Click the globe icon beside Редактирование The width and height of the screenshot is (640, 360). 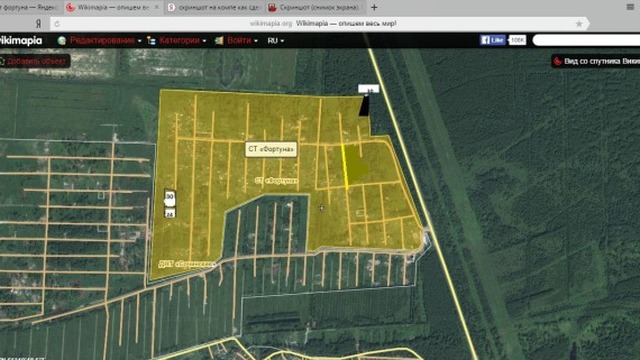click(x=62, y=40)
